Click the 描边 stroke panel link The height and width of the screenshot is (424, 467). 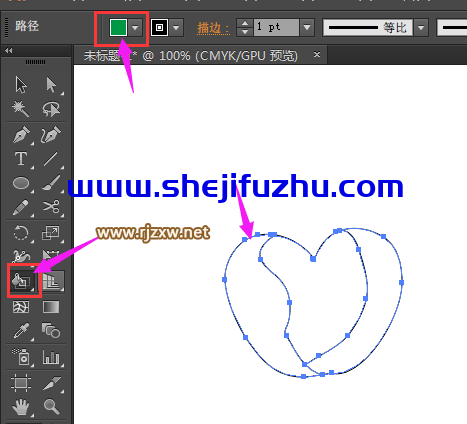click(x=213, y=28)
